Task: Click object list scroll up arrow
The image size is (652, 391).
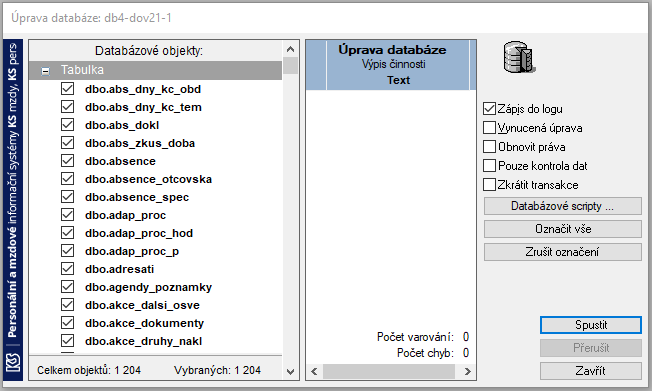Action: click(x=291, y=49)
